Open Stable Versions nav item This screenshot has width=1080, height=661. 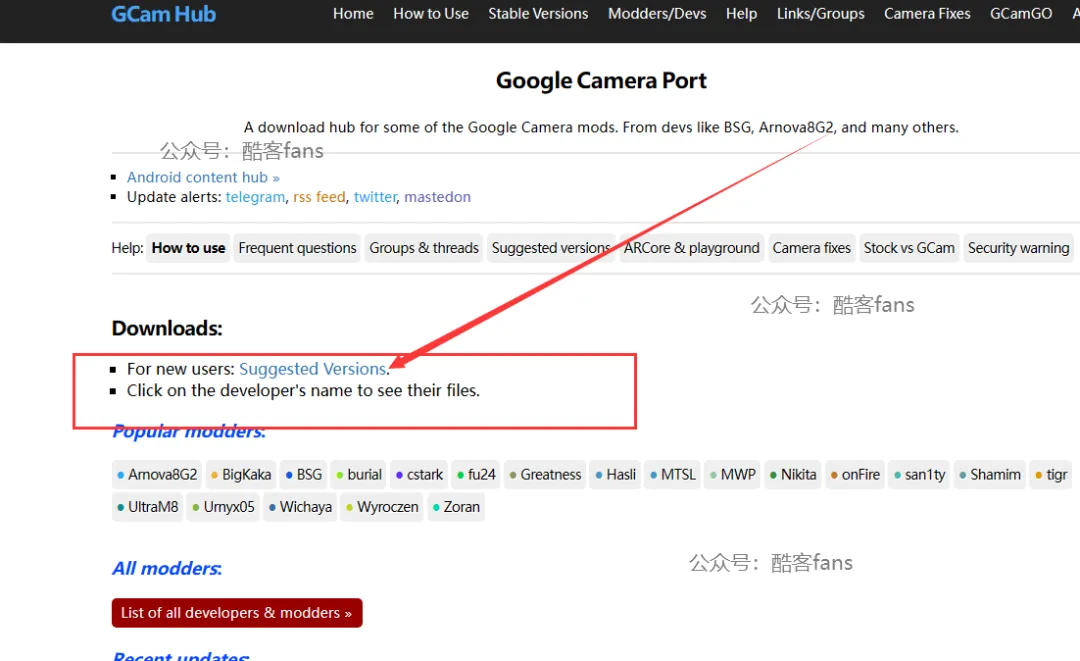pos(538,14)
